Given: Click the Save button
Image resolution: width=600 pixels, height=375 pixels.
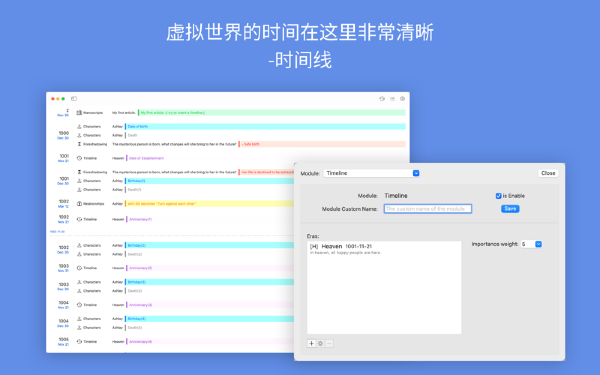Looking at the screenshot, I should point(510,209).
